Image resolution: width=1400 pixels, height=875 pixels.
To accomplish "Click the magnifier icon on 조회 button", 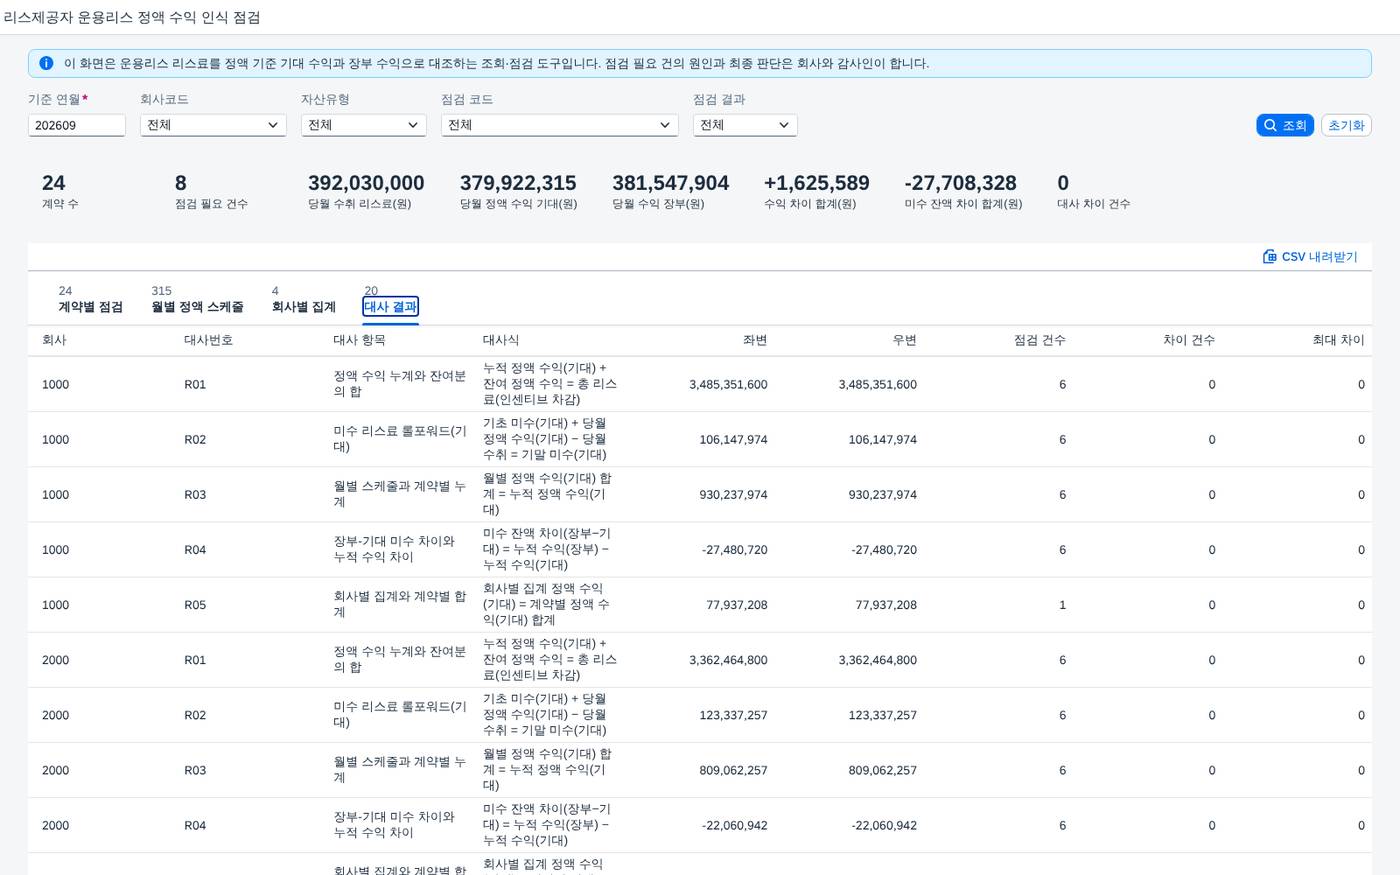I will point(1270,125).
